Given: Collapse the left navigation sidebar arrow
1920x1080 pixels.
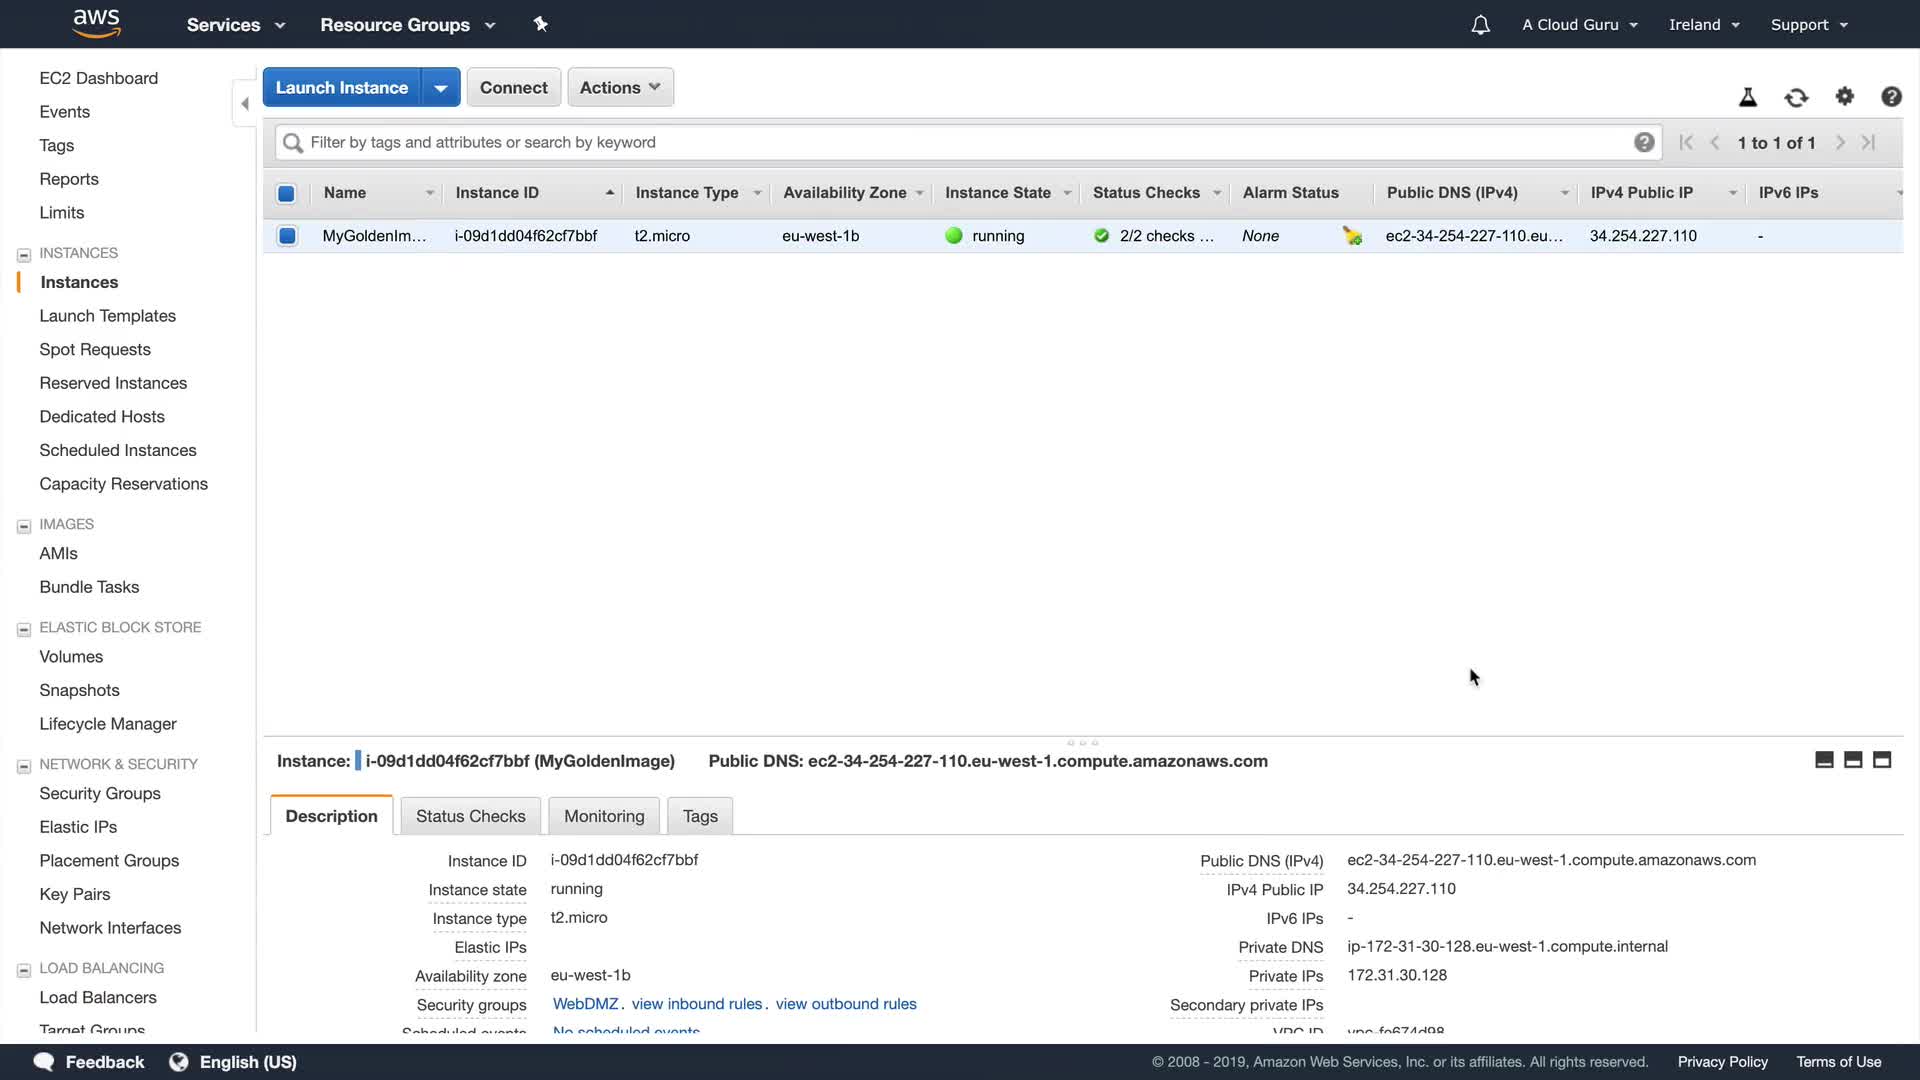Looking at the screenshot, I should click(245, 104).
